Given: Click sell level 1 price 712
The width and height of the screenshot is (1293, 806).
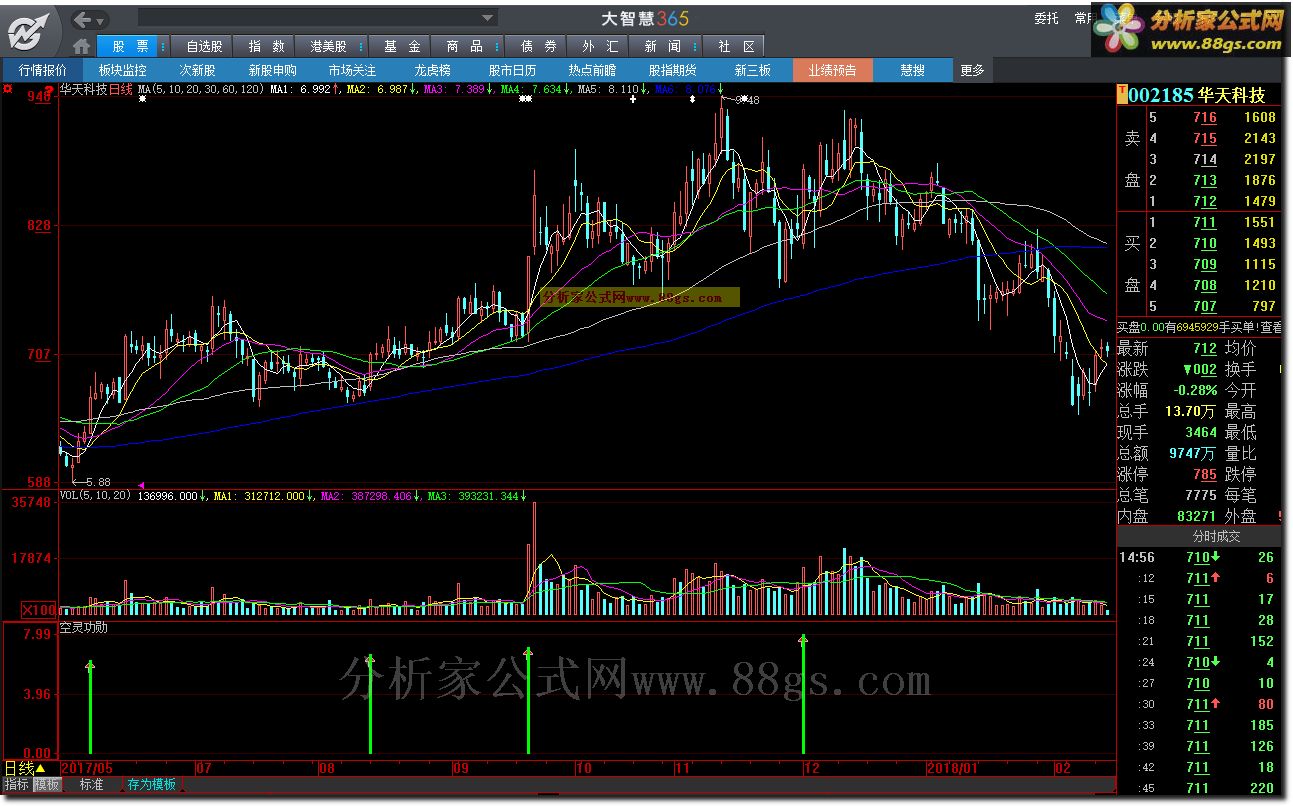Looking at the screenshot, I should pos(1204,202).
